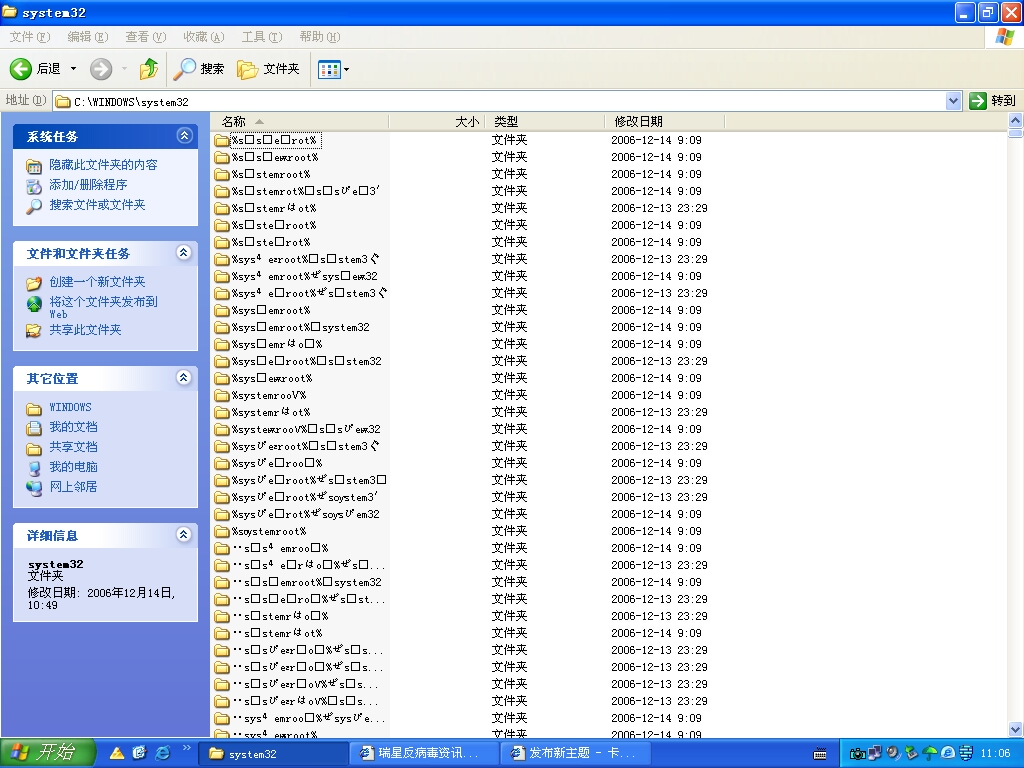The image size is (1024, 768).
Task: Click Internet Explorer quick launch icon
Action: pos(162,753)
